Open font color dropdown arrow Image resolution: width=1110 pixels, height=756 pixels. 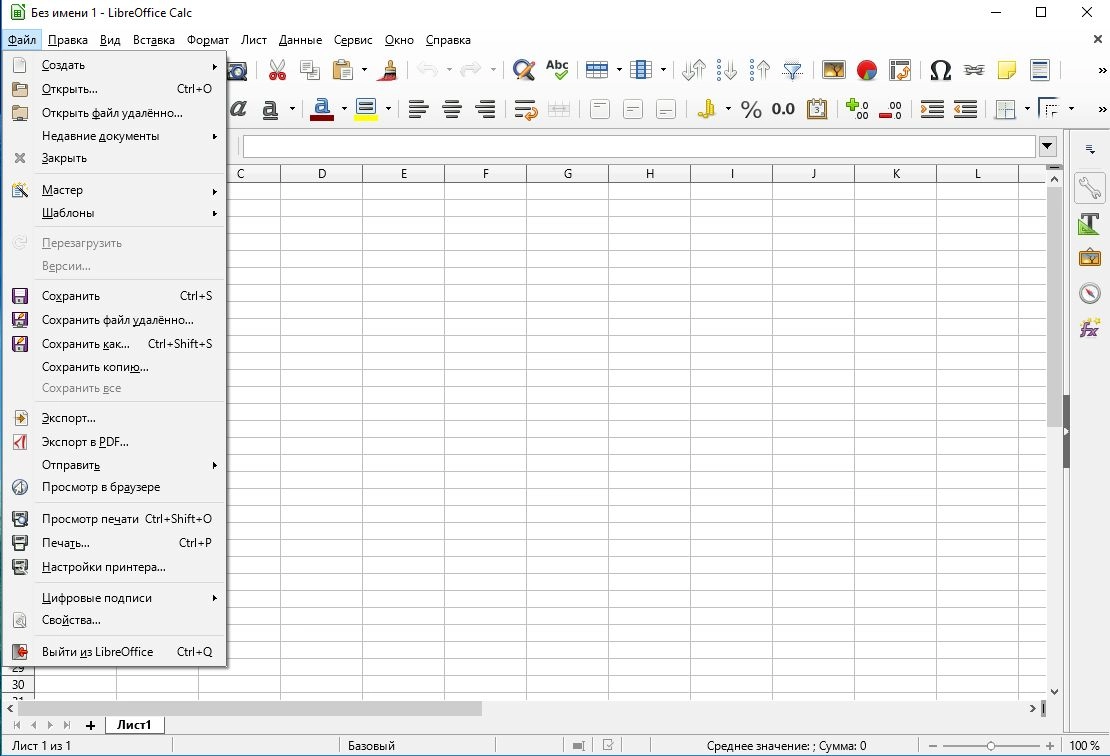point(344,108)
